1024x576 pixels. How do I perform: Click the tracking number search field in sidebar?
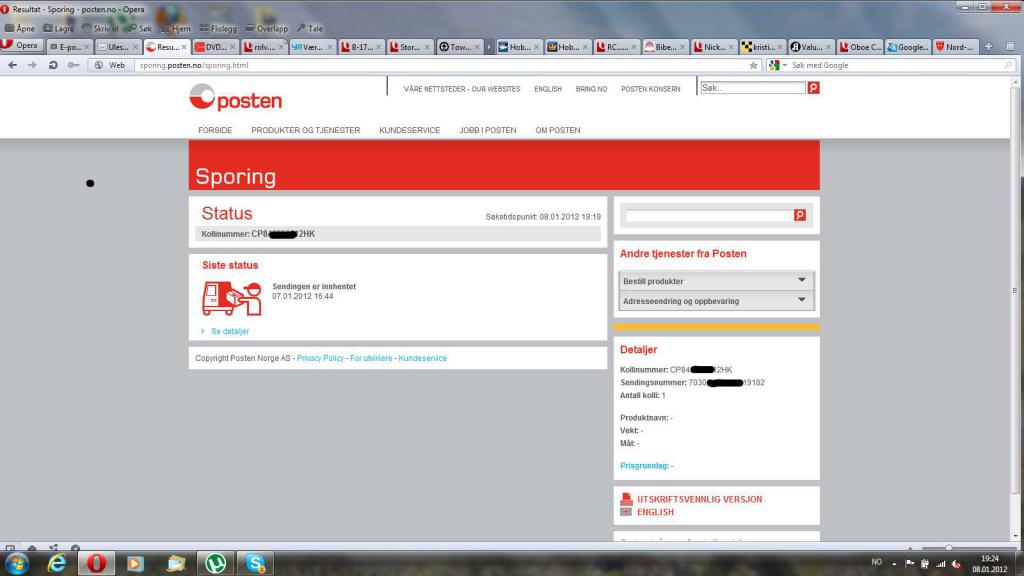coord(708,215)
